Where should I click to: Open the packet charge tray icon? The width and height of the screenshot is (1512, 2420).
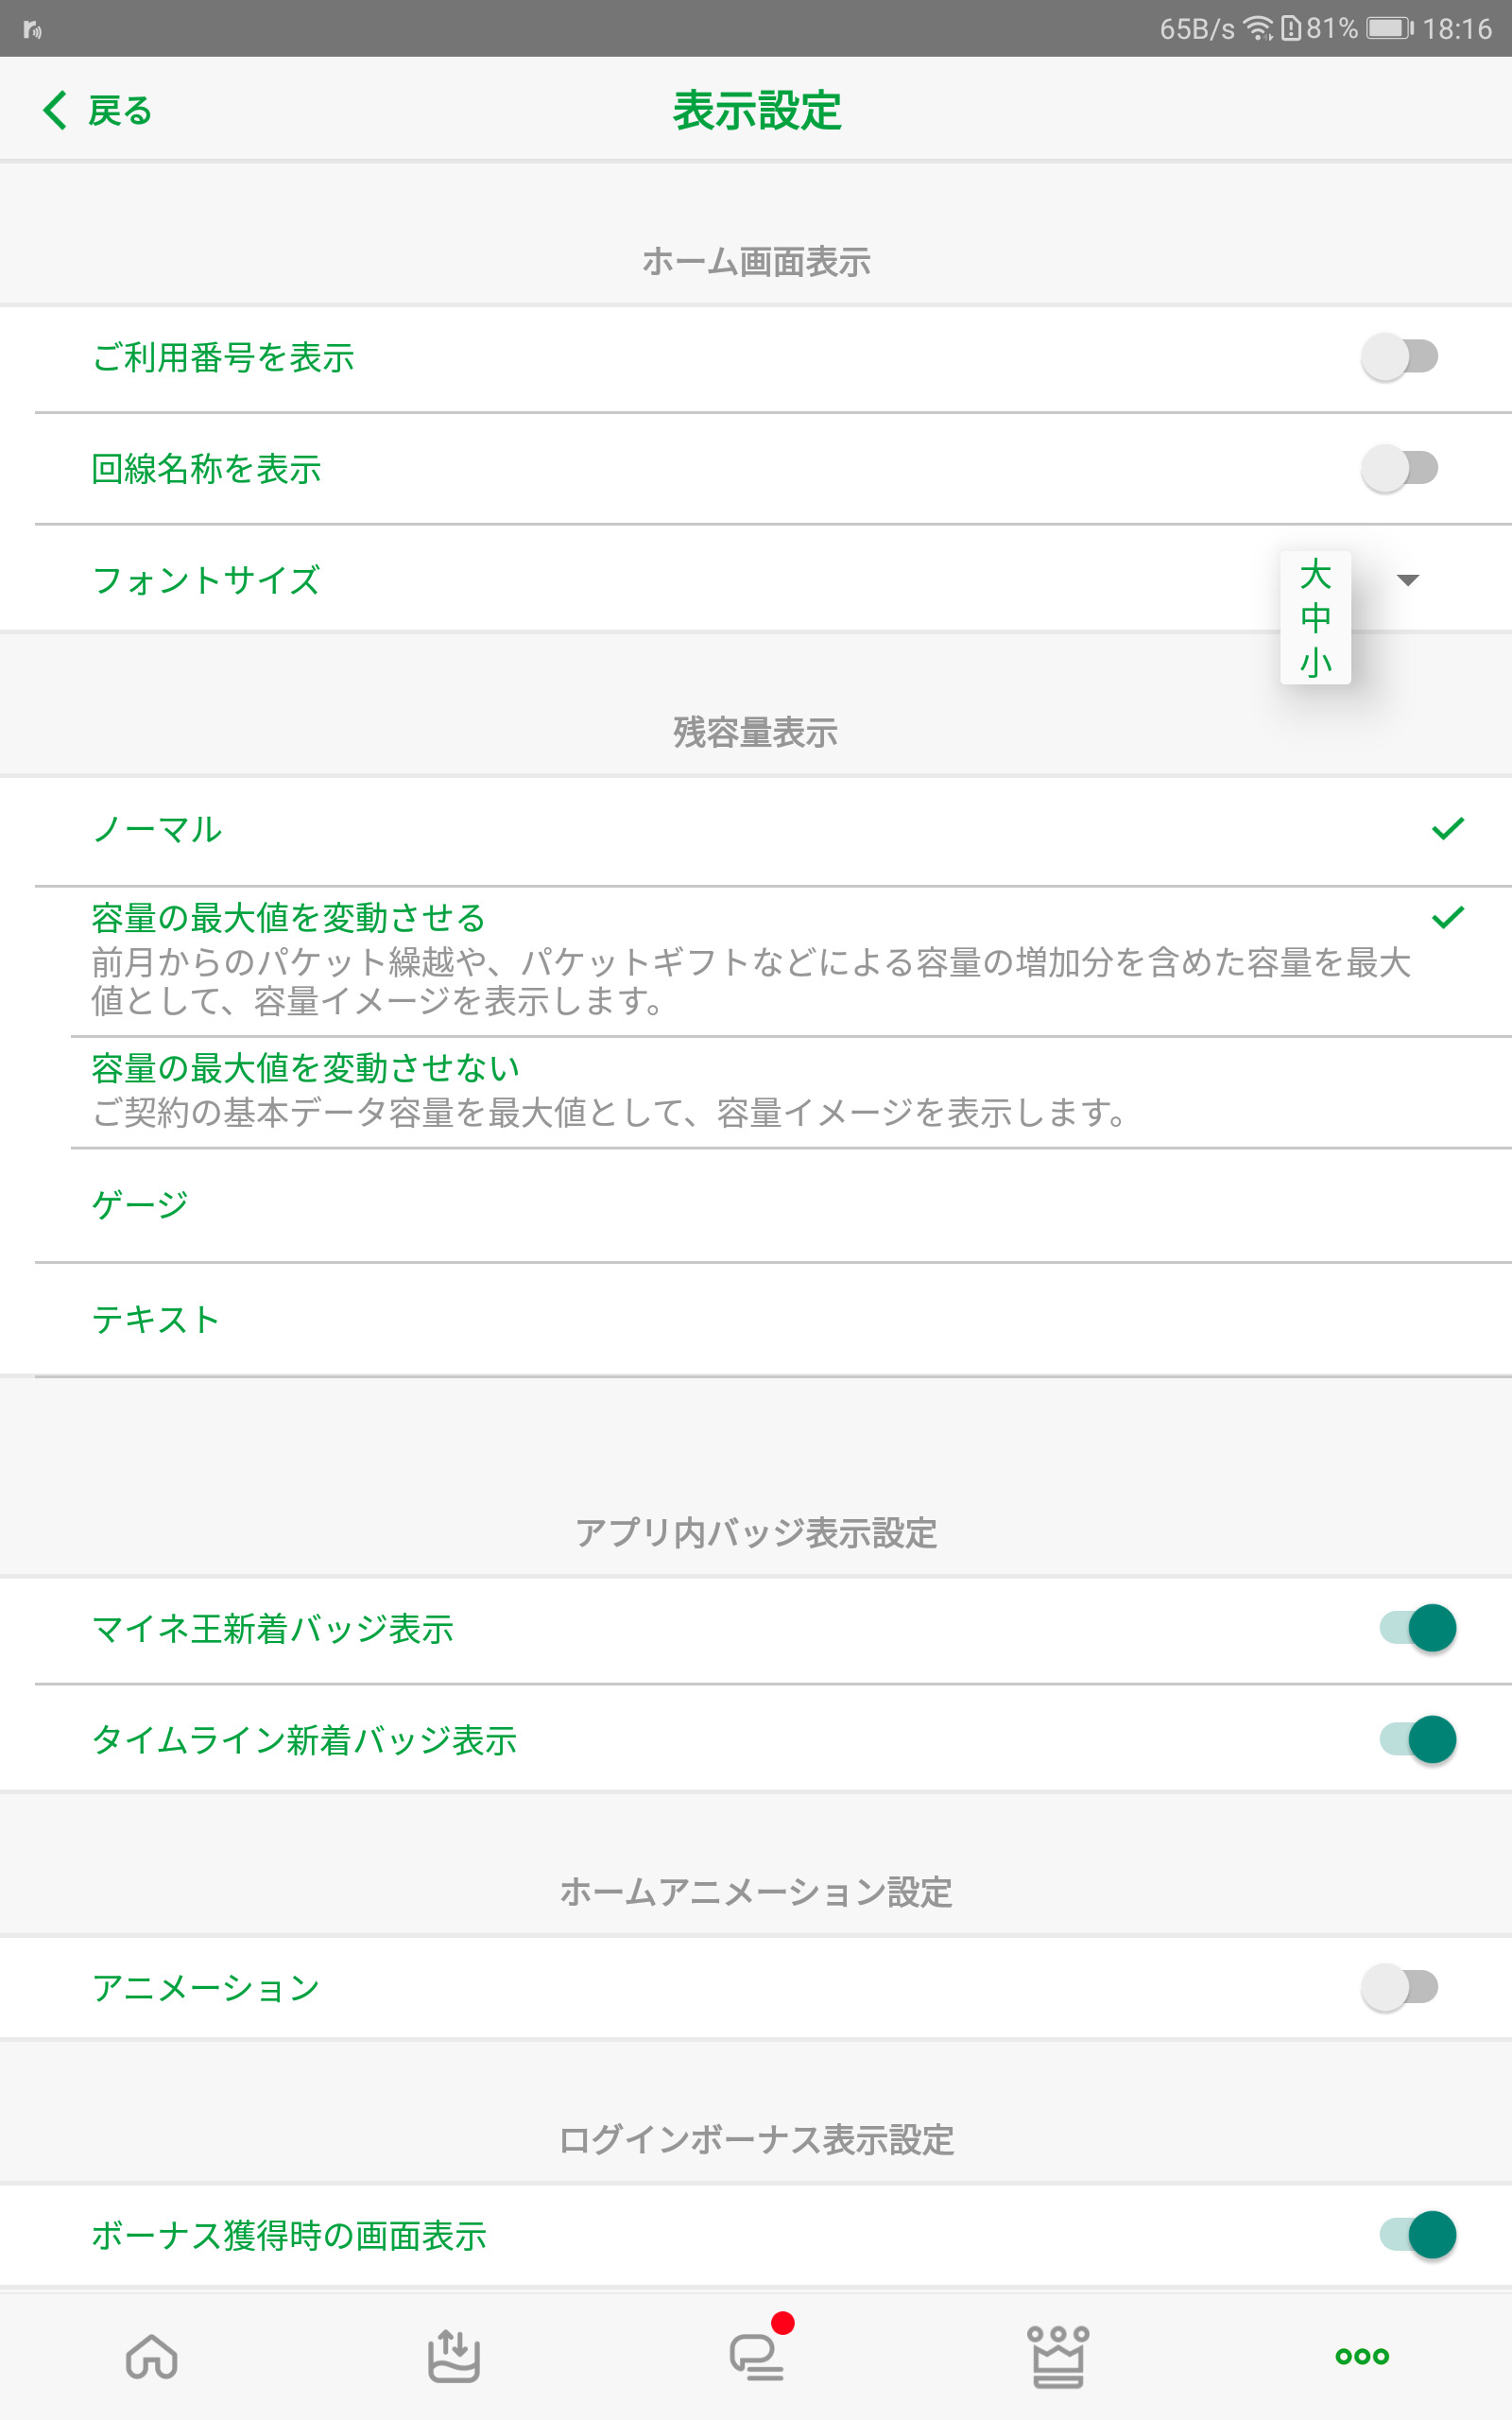[454, 2355]
